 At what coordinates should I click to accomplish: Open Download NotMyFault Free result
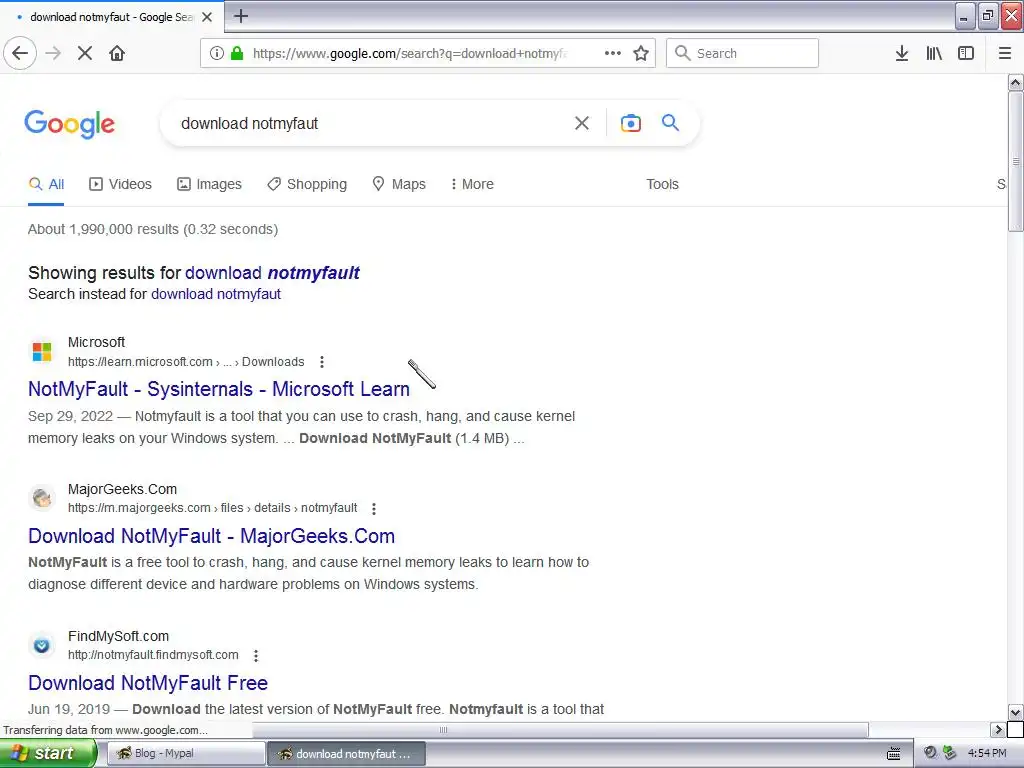pos(148,683)
